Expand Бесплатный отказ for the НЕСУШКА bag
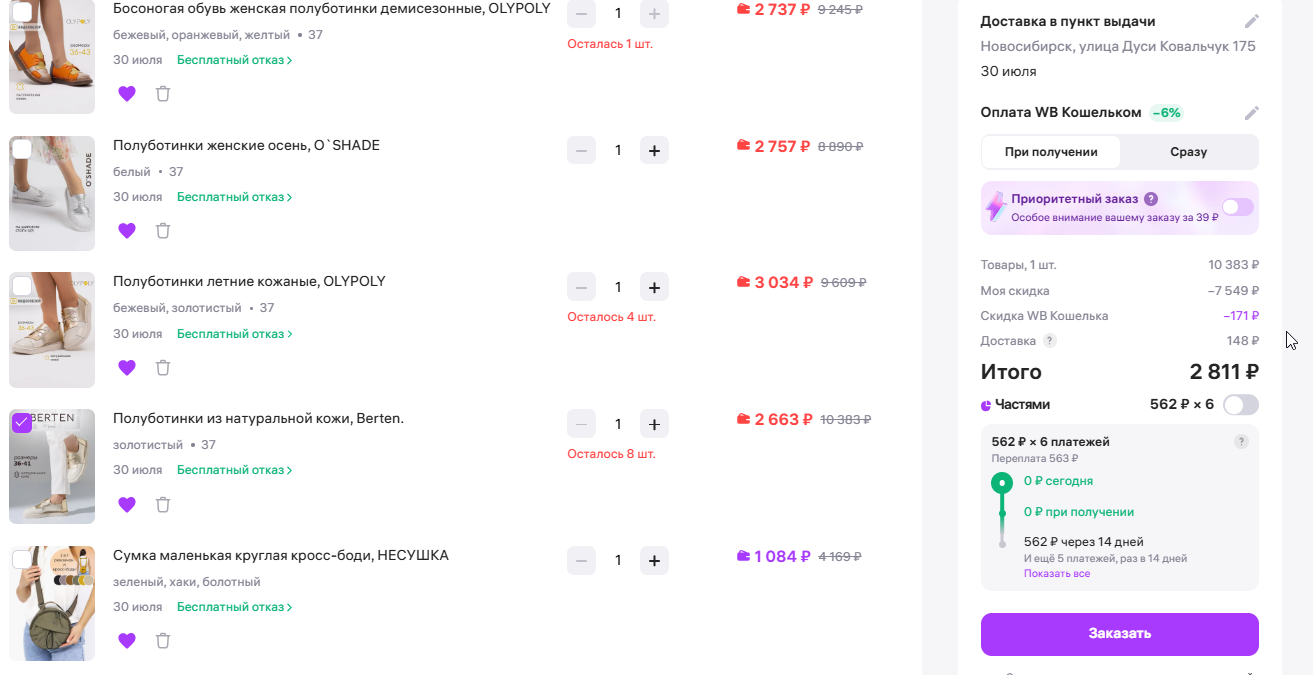 tap(235, 607)
